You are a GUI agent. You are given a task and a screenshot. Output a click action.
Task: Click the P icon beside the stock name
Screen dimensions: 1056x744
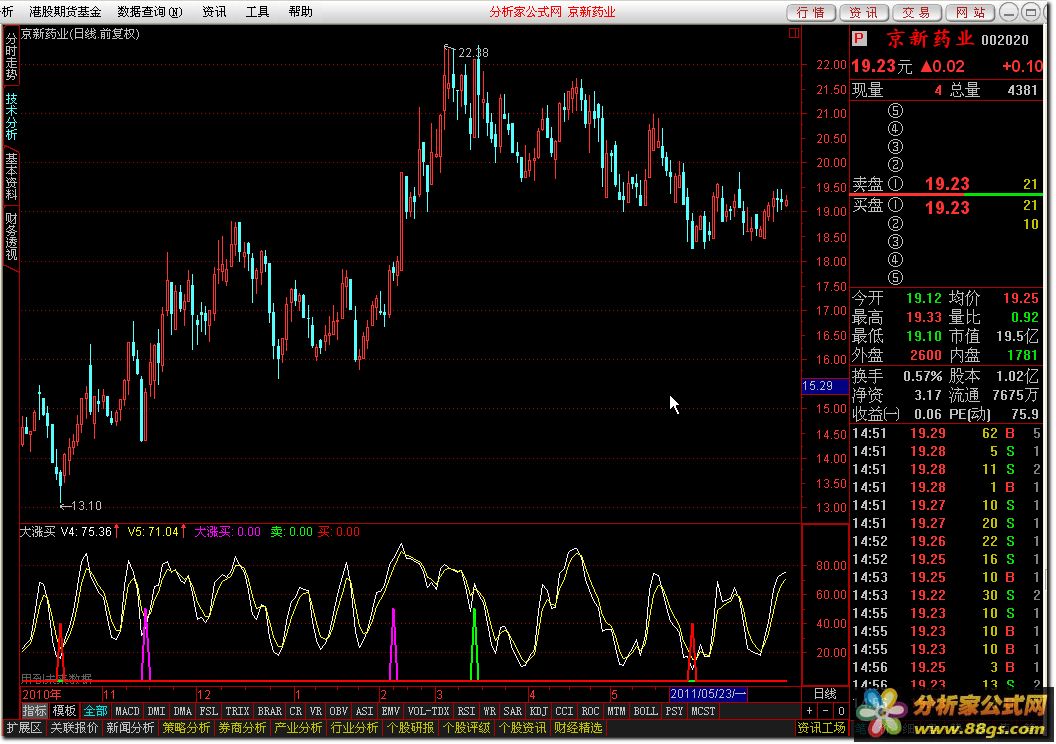click(x=859, y=39)
